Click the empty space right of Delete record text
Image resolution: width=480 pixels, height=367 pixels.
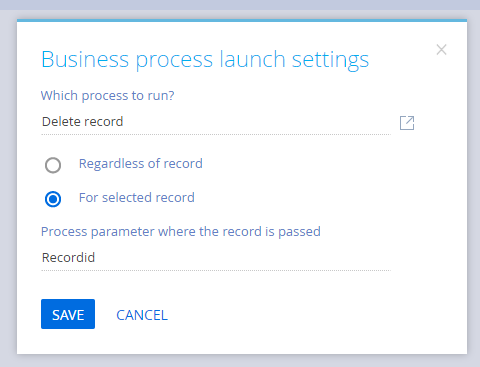(257, 122)
